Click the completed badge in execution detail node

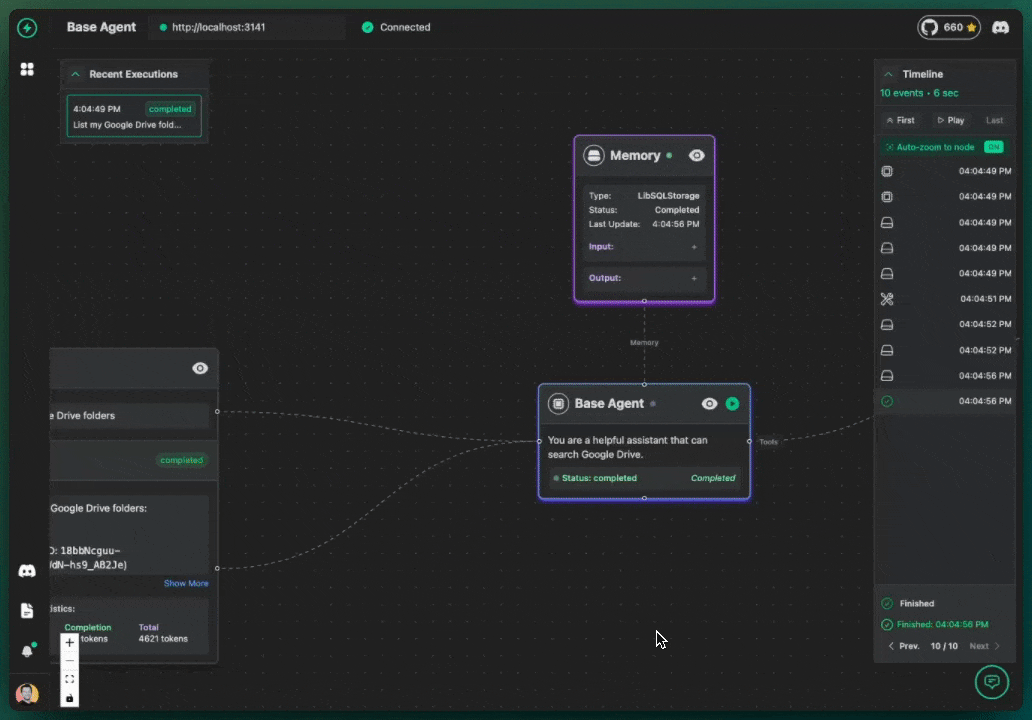[182, 460]
